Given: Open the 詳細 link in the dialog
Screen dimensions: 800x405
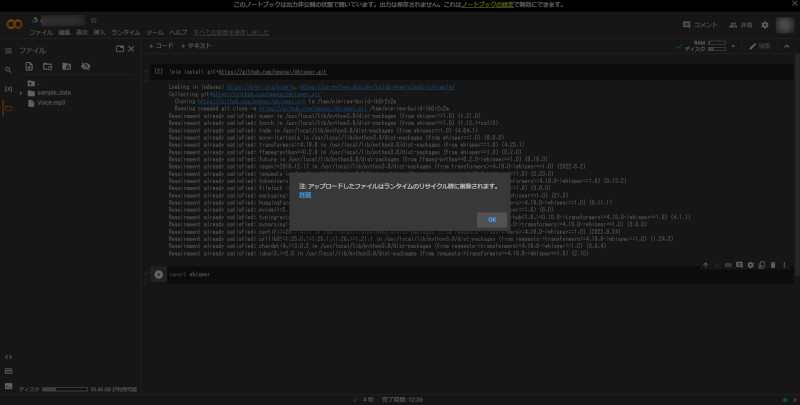Looking at the screenshot, I should (x=305, y=195).
